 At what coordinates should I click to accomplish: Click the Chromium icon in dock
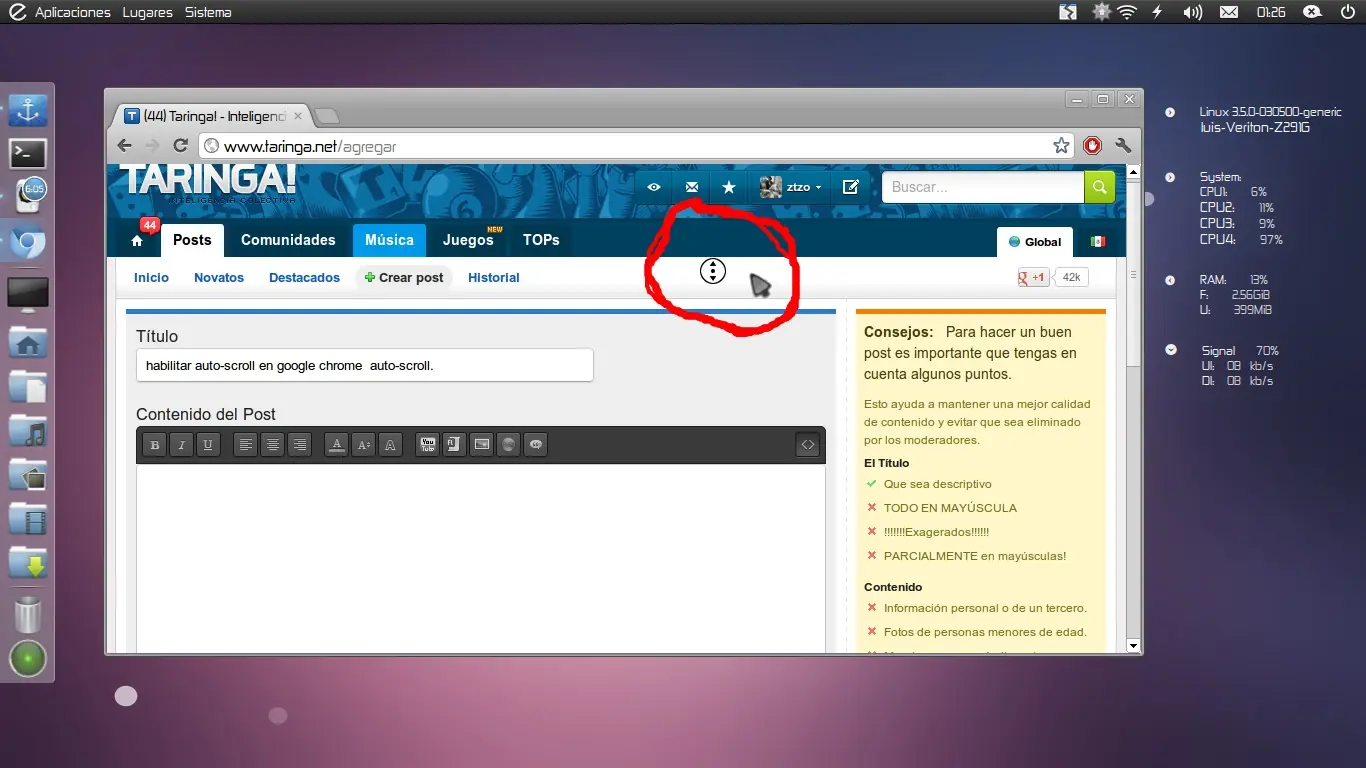tap(28, 243)
